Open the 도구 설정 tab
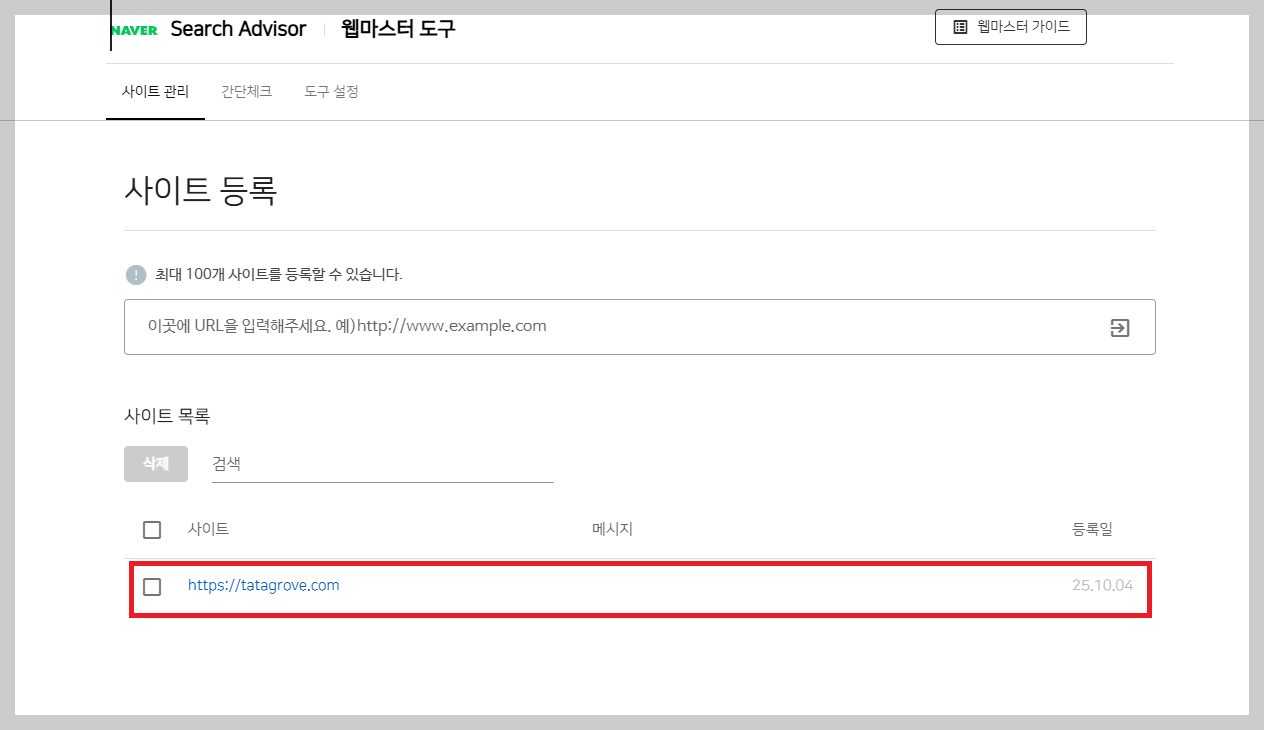The height and width of the screenshot is (730, 1264). (x=331, y=91)
